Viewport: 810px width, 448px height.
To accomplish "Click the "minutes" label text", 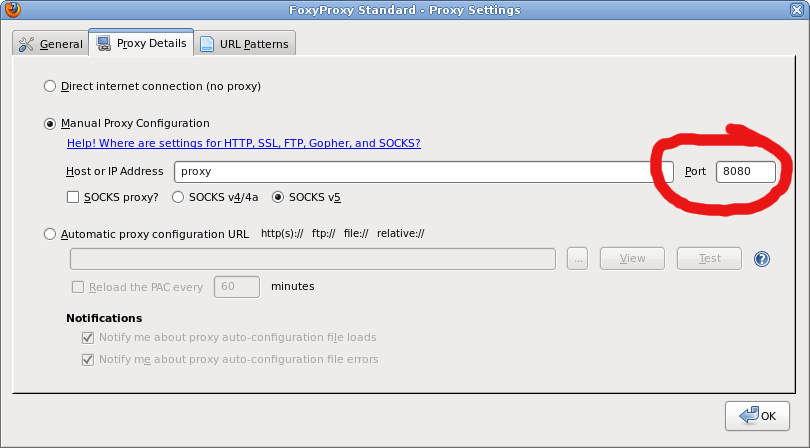I will tap(293, 286).
